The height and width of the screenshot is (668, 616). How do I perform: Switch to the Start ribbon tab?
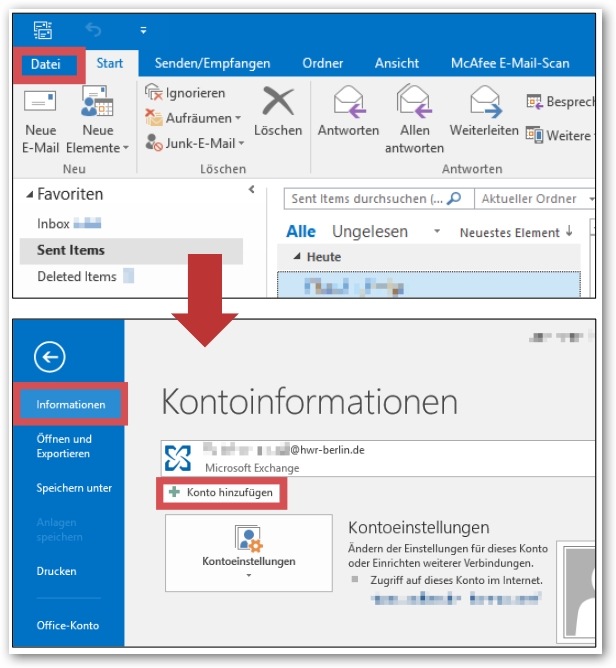tap(110, 63)
